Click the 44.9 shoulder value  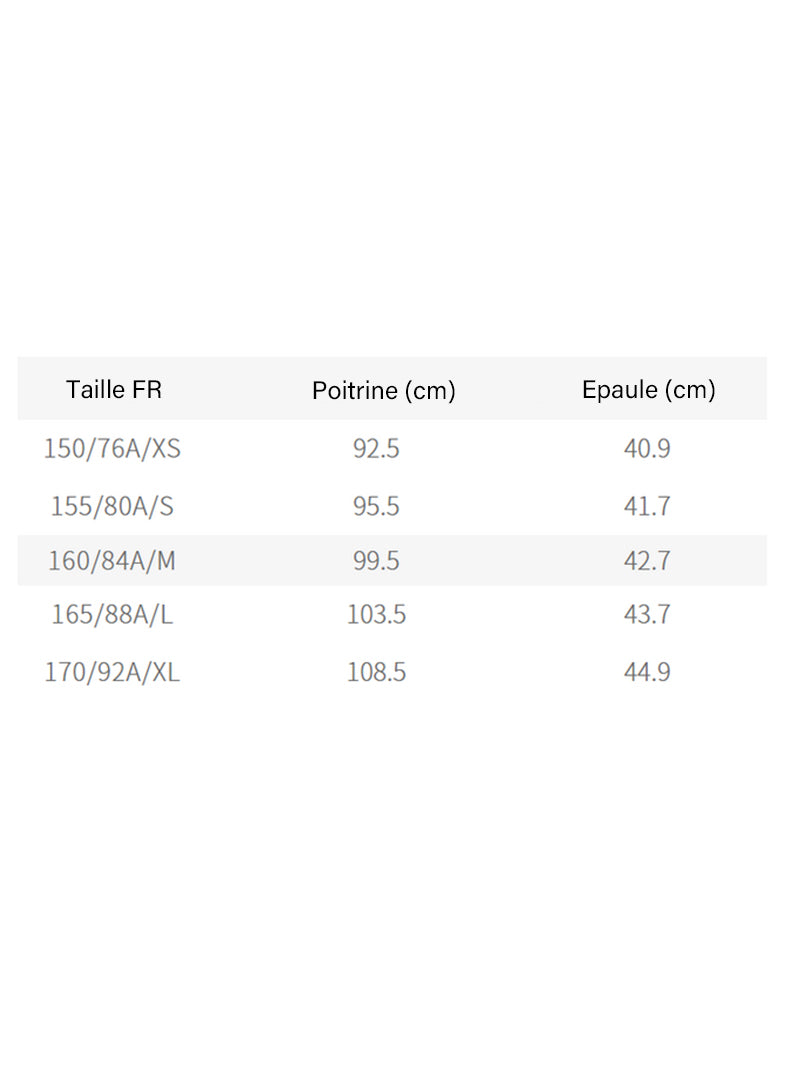point(647,672)
